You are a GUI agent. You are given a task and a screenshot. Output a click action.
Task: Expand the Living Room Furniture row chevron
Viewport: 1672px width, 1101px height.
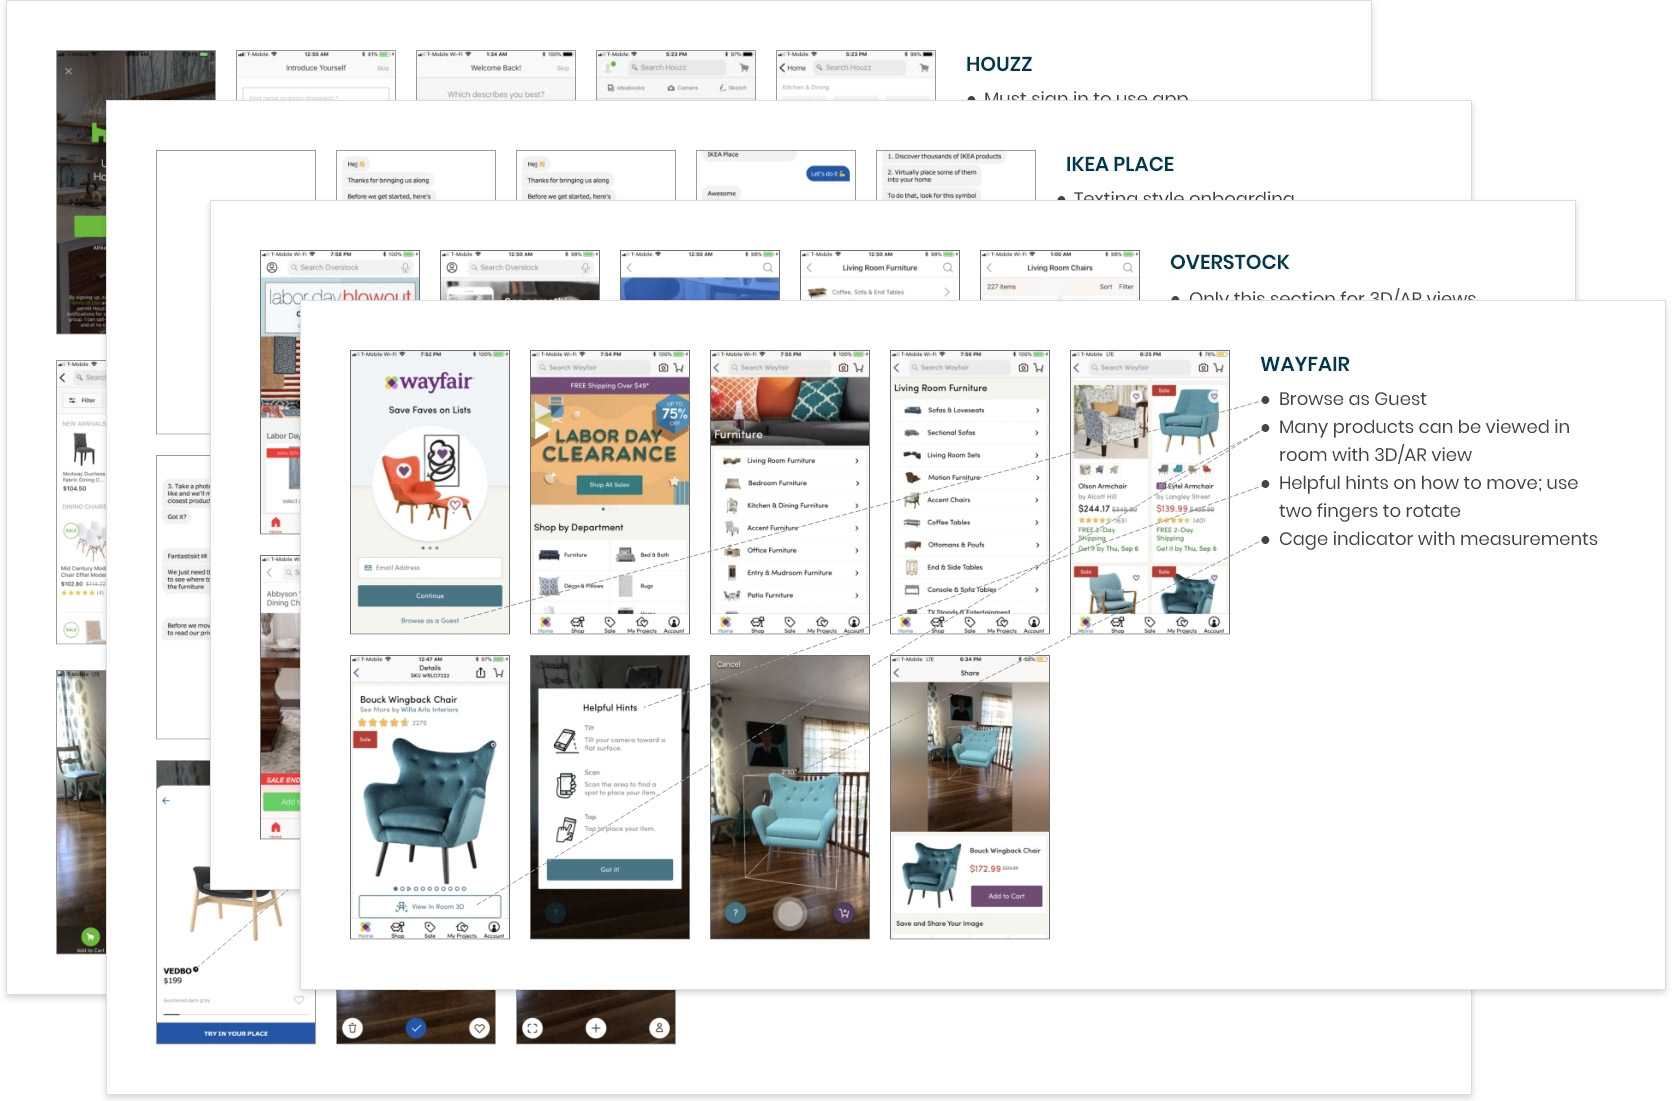click(x=857, y=461)
